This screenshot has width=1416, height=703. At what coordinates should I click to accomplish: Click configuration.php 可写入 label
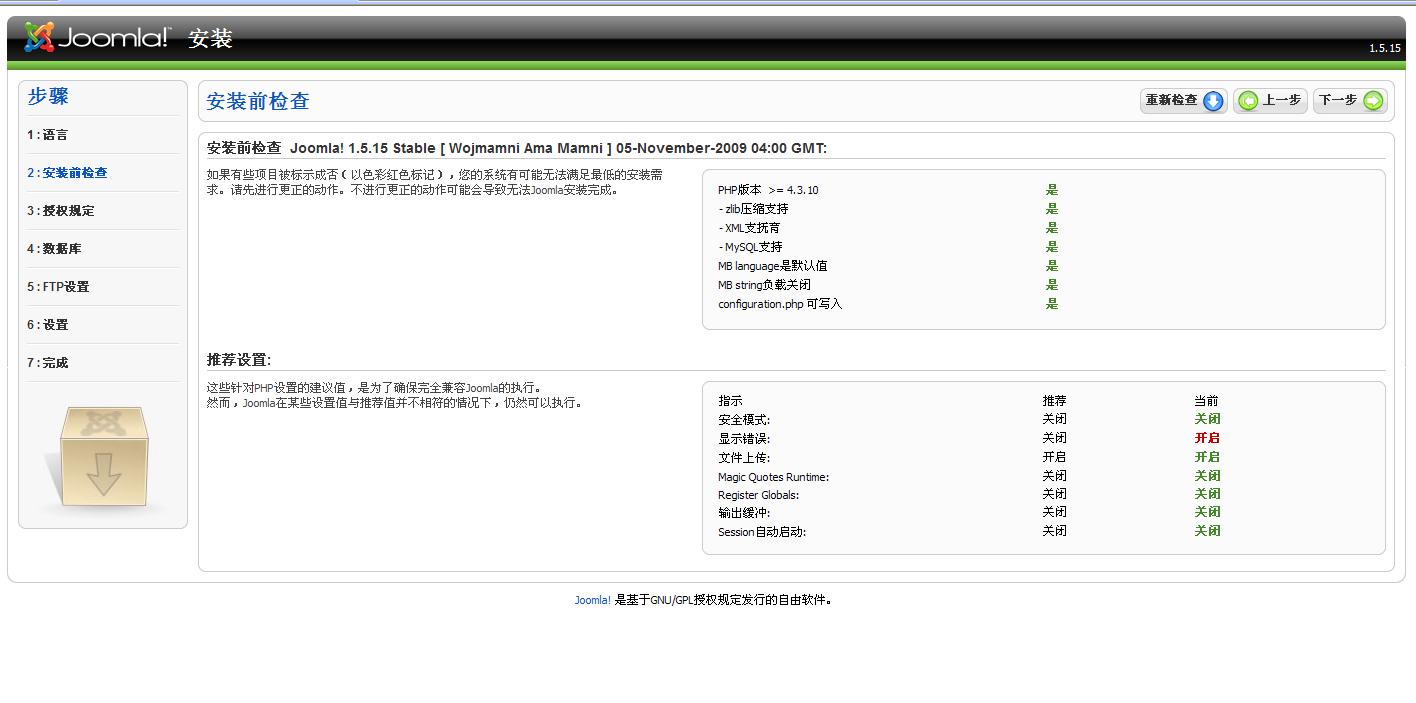point(780,304)
